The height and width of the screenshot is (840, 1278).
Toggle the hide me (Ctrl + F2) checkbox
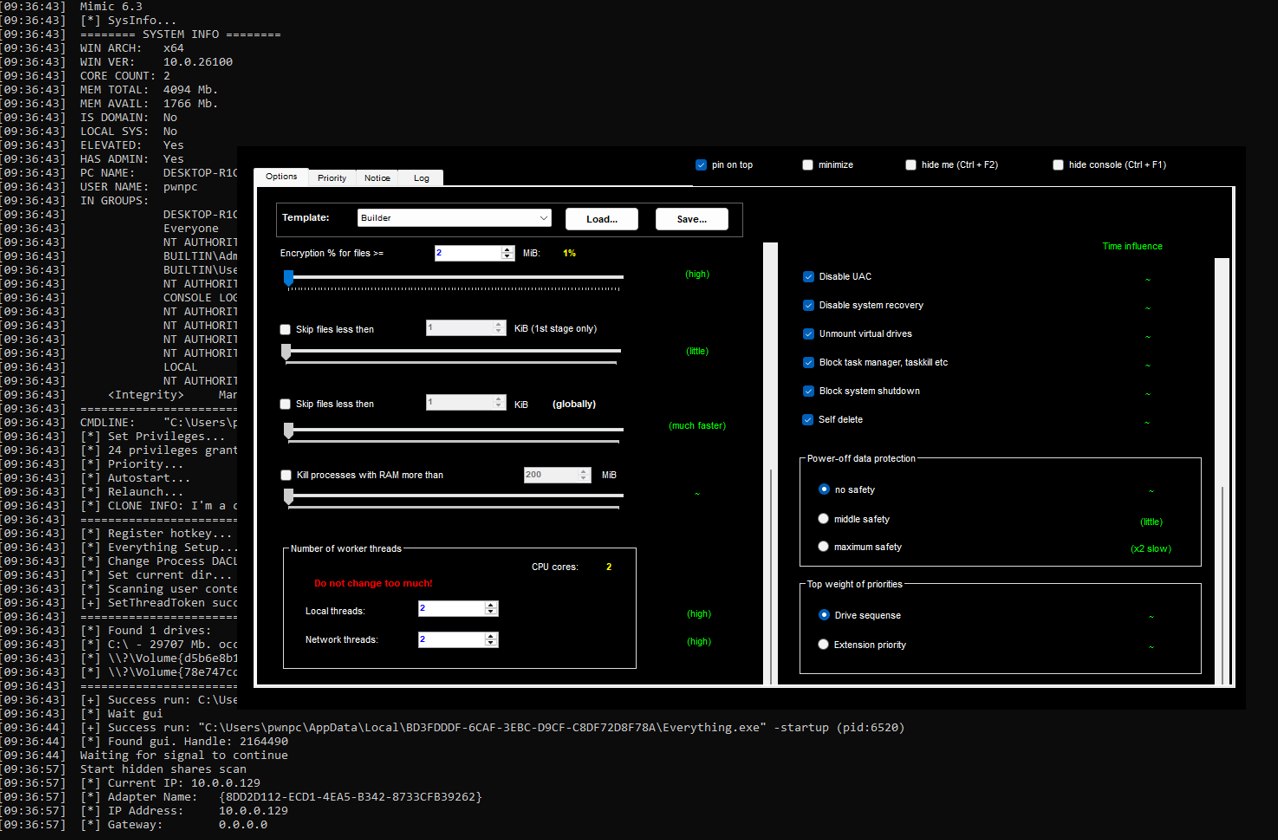pos(911,165)
